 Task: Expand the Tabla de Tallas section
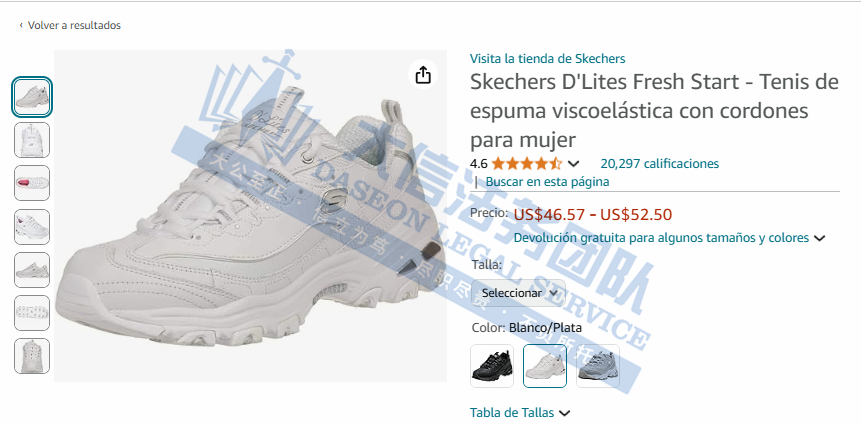(519, 413)
